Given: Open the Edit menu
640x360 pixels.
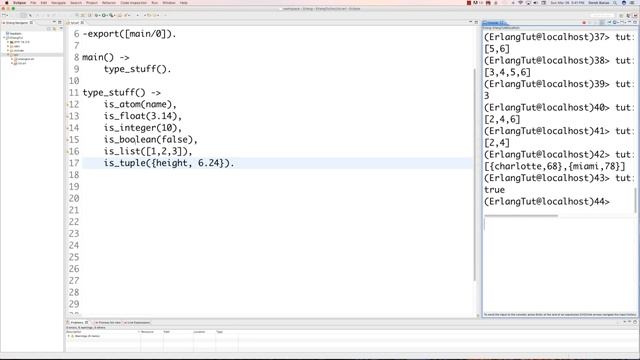Looking at the screenshot, I should pos(44,2).
